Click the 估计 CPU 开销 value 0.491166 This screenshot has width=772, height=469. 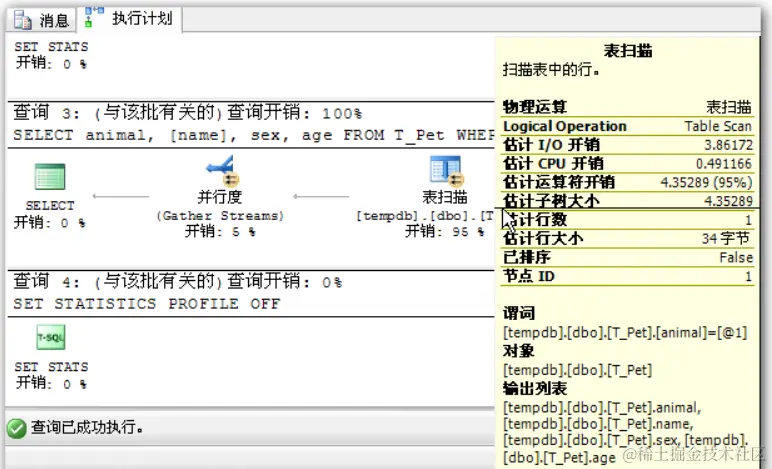point(724,163)
